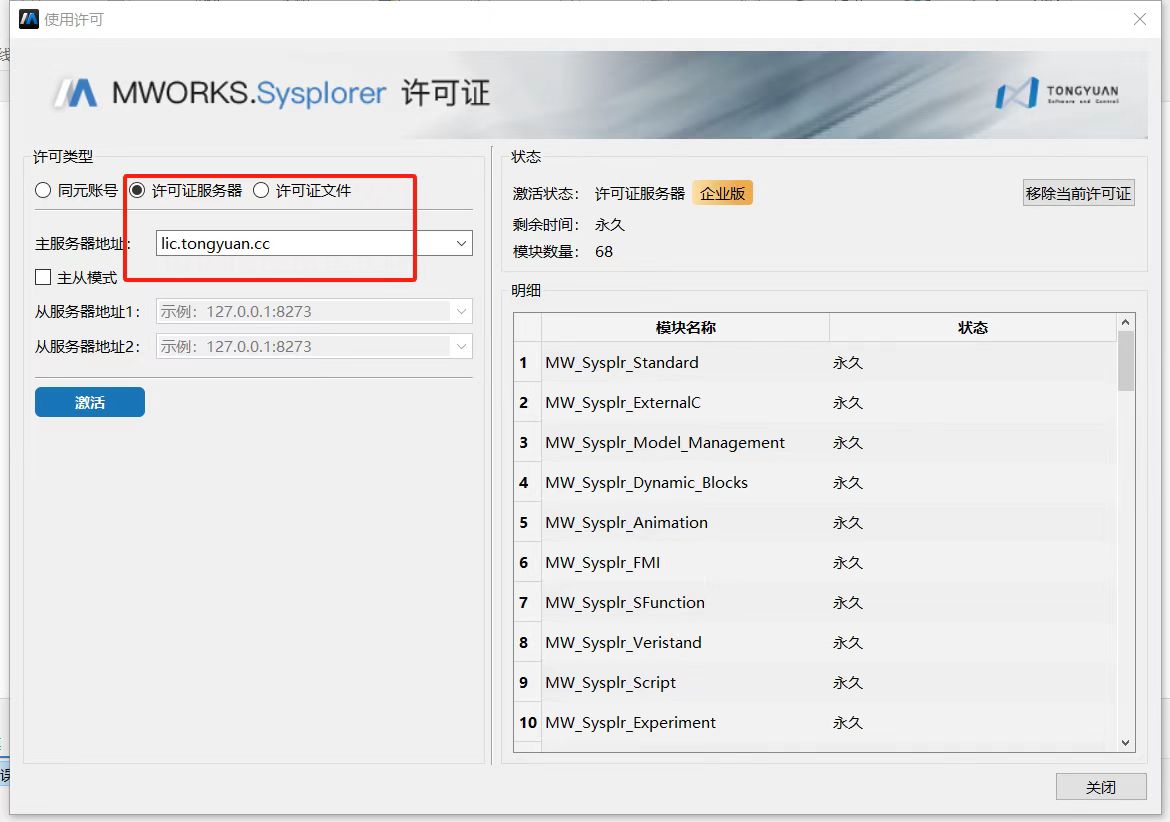Click the module list scrollbar thumb

point(1125,361)
